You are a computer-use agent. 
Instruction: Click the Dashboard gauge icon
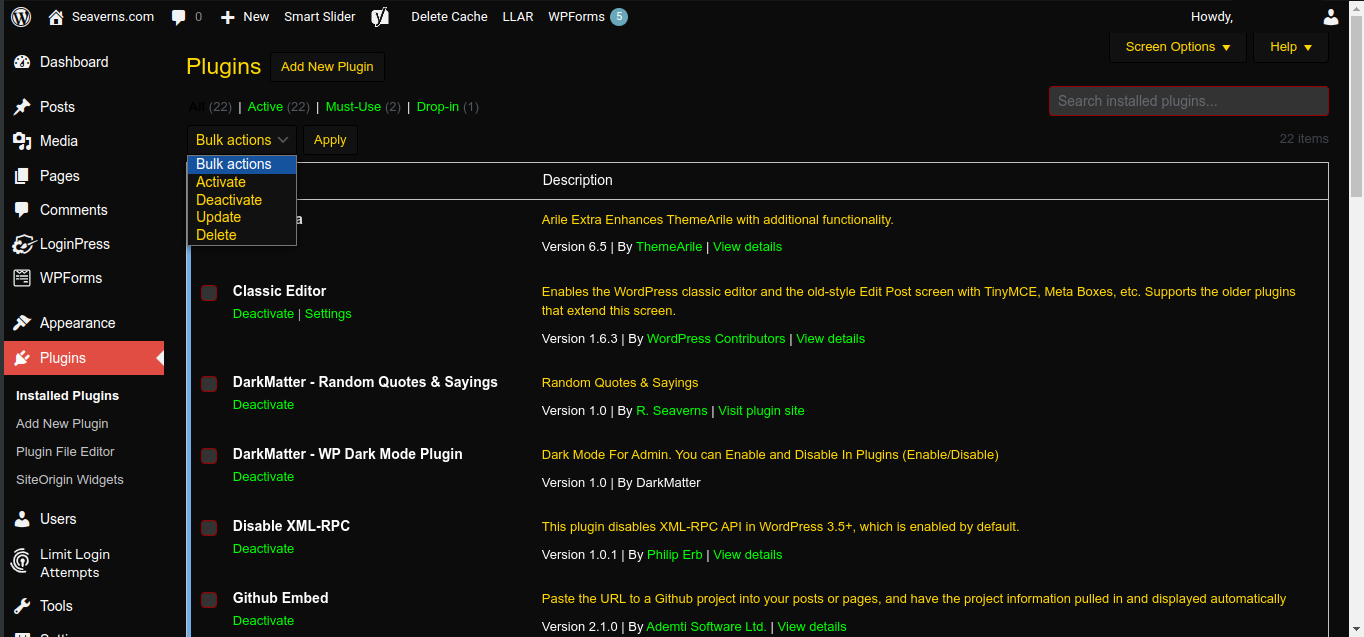click(22, 62)
